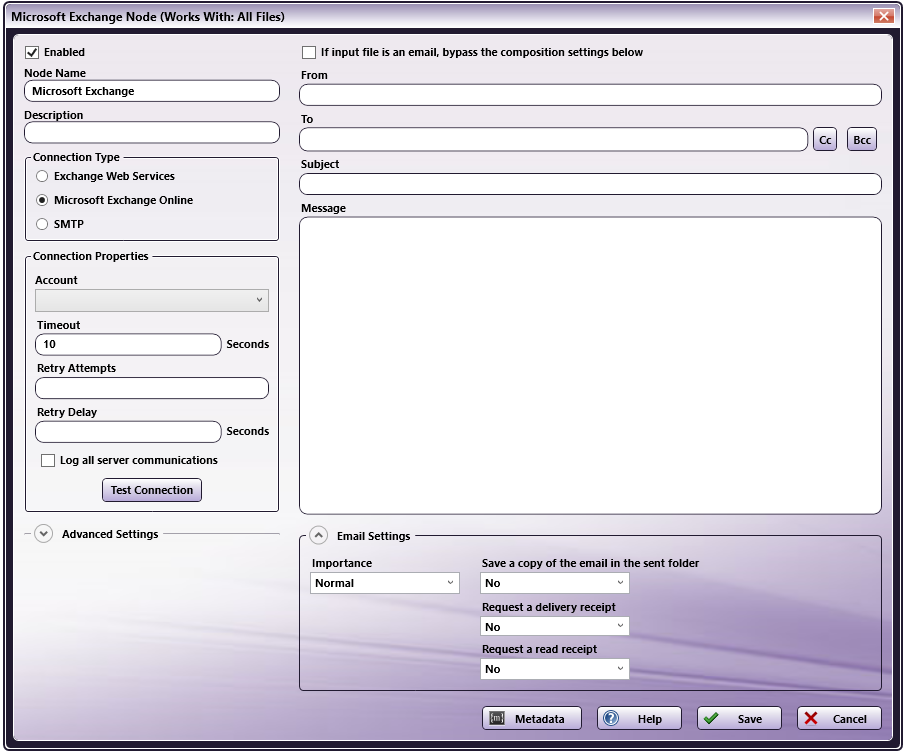Open Request a delivery receipt dropdown

pos(555,627)
